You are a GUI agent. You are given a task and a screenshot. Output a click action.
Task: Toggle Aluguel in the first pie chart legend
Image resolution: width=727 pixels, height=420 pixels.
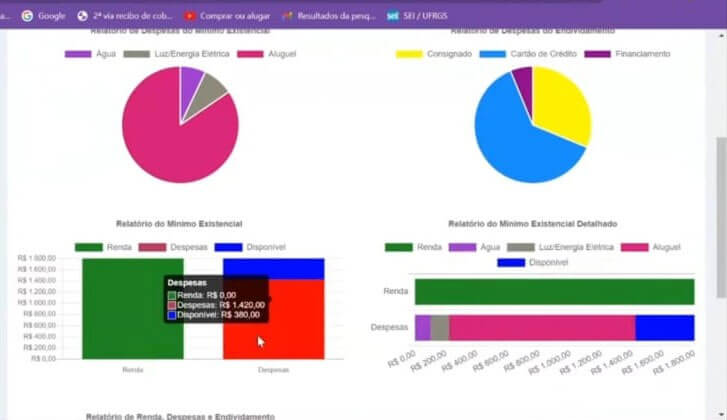[267, 54]
